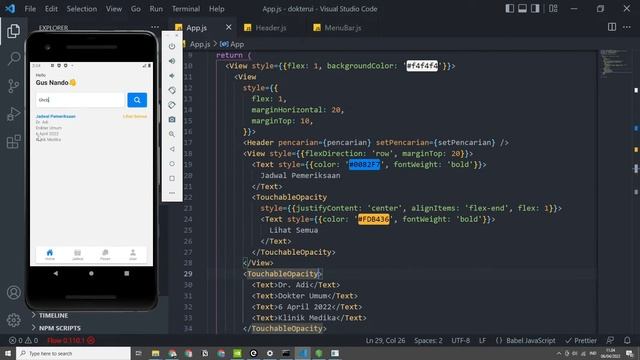Click Ln 29, Col 26 in status bar

coord(385,340)
